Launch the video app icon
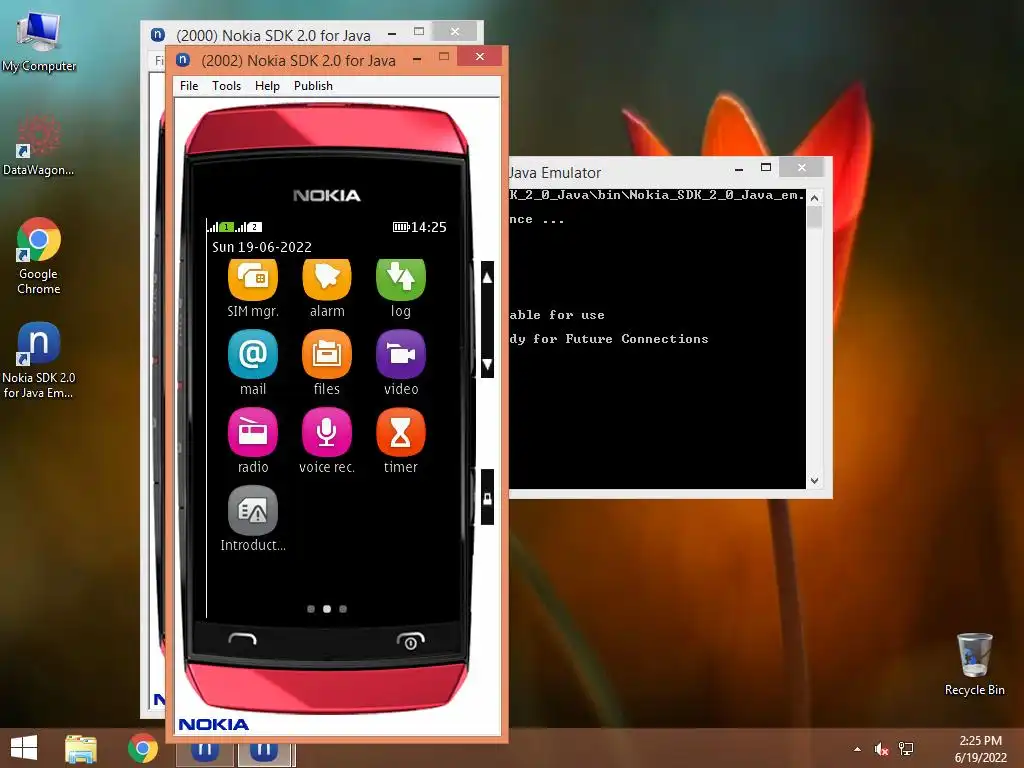 pyautogui.click(x=400, y=354)
